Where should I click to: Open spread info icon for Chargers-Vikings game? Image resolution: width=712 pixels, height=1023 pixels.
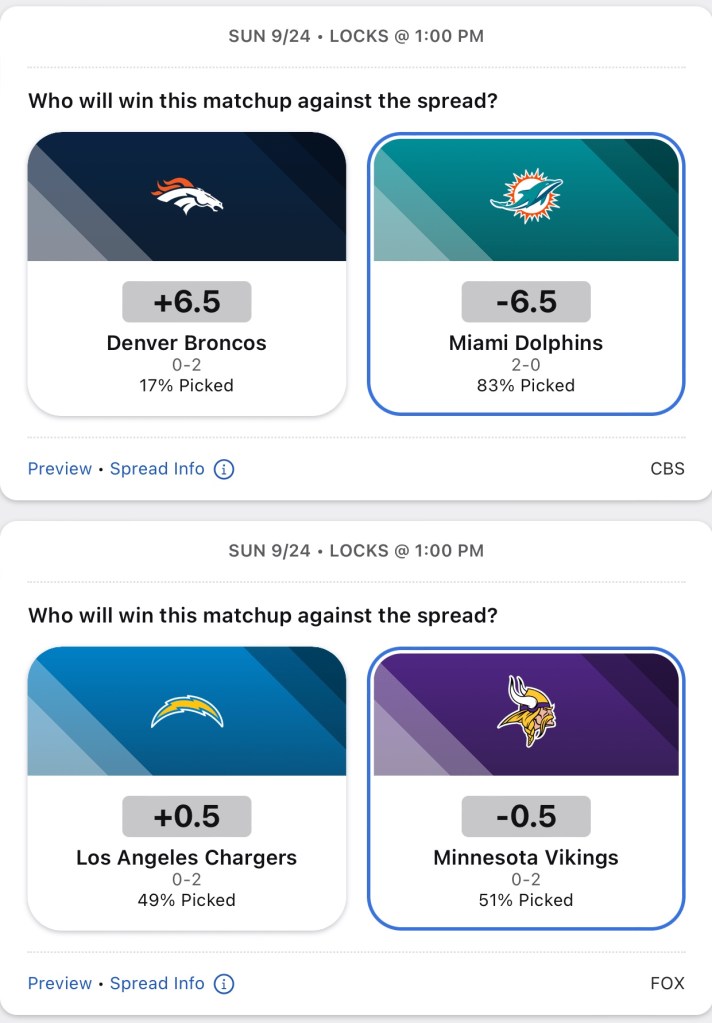coord(224,984)
